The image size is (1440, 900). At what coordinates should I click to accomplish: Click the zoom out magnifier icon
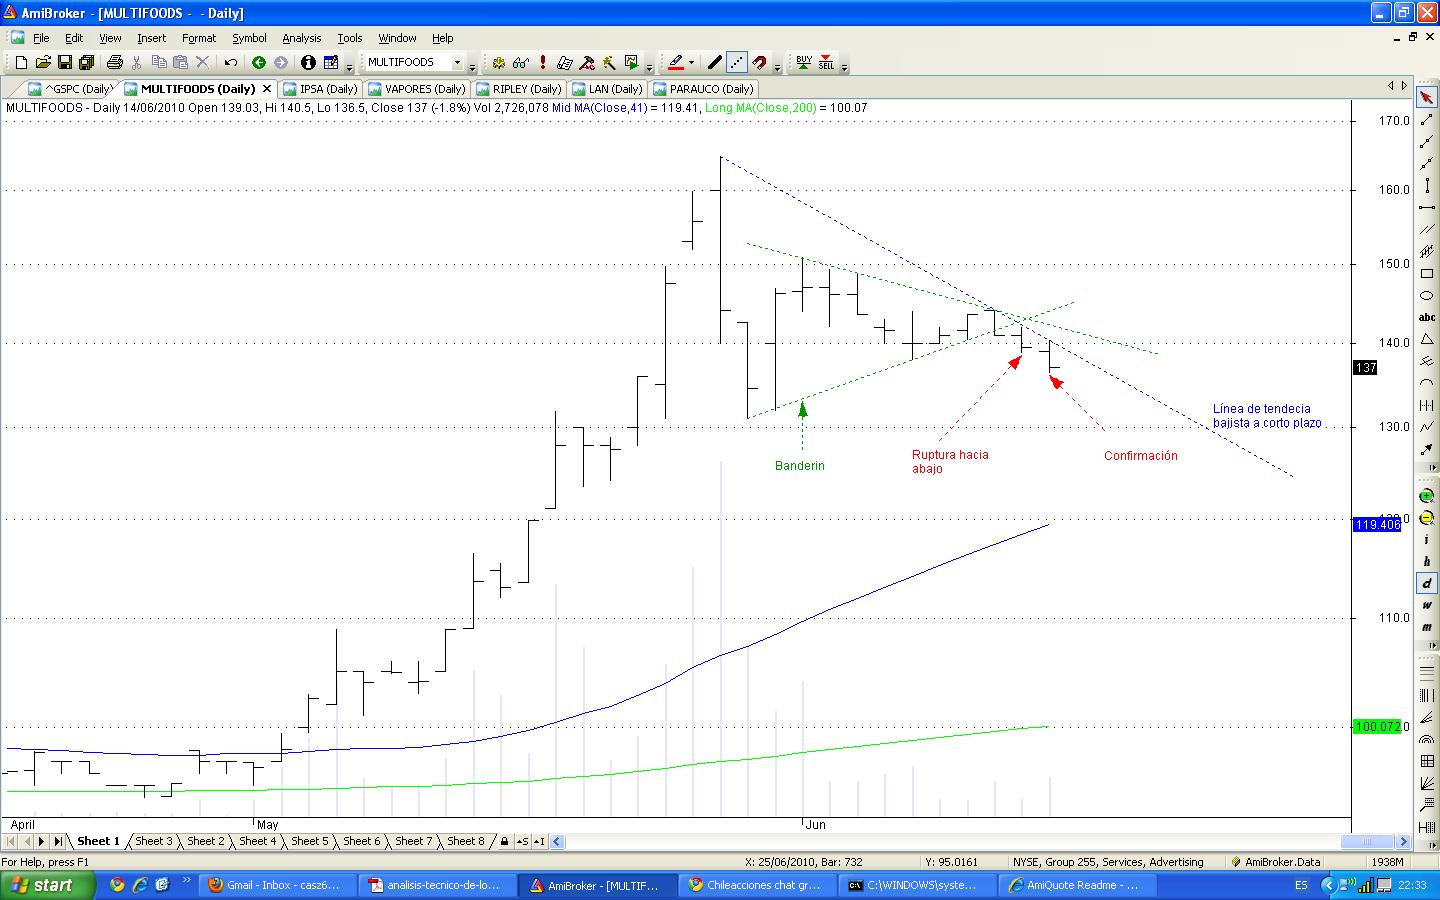coord(1427,518)
